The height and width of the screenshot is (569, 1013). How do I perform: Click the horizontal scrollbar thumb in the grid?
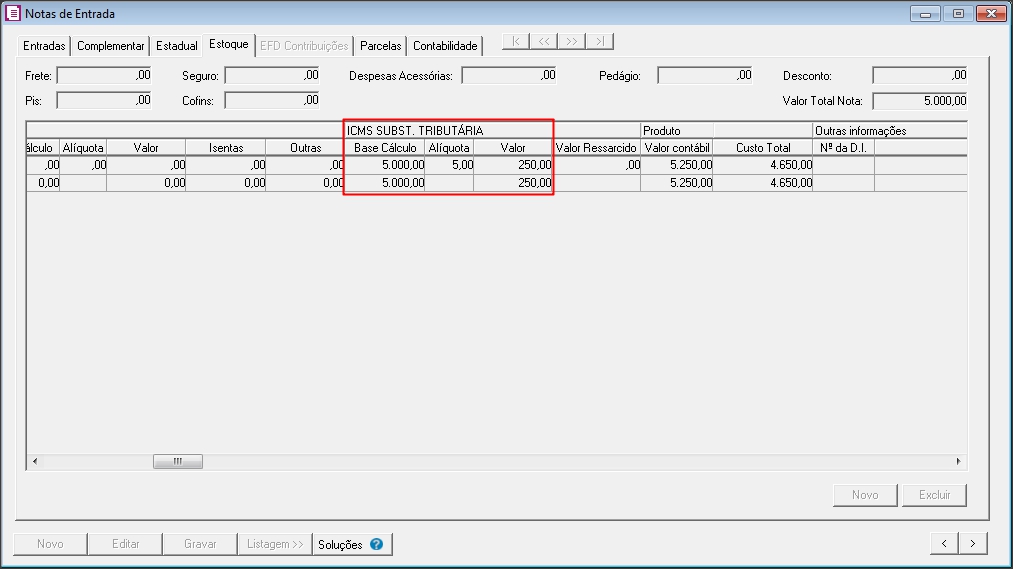click(178, 462)
